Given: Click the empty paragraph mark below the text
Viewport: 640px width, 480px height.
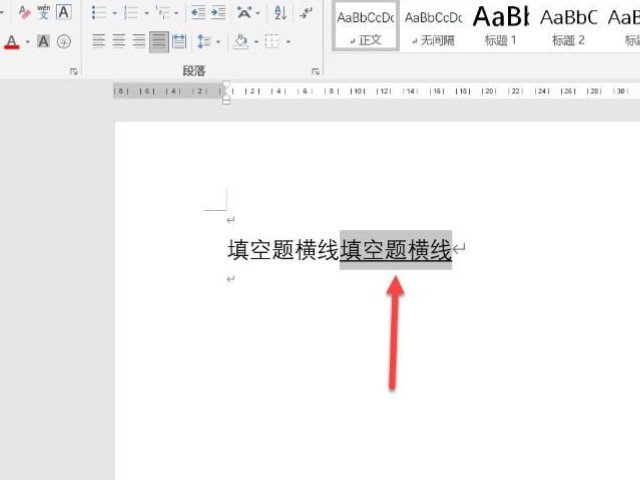Looking at the screenshot, I should [x=231, y=279].
